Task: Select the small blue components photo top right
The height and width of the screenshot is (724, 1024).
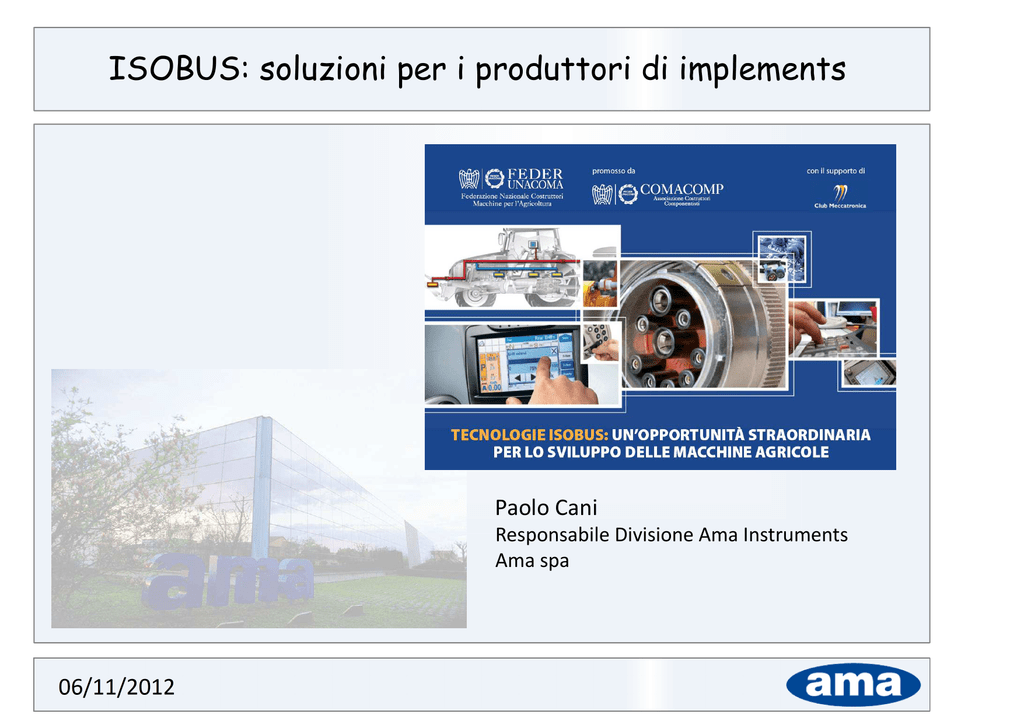Action: click(x=782, y=259)
